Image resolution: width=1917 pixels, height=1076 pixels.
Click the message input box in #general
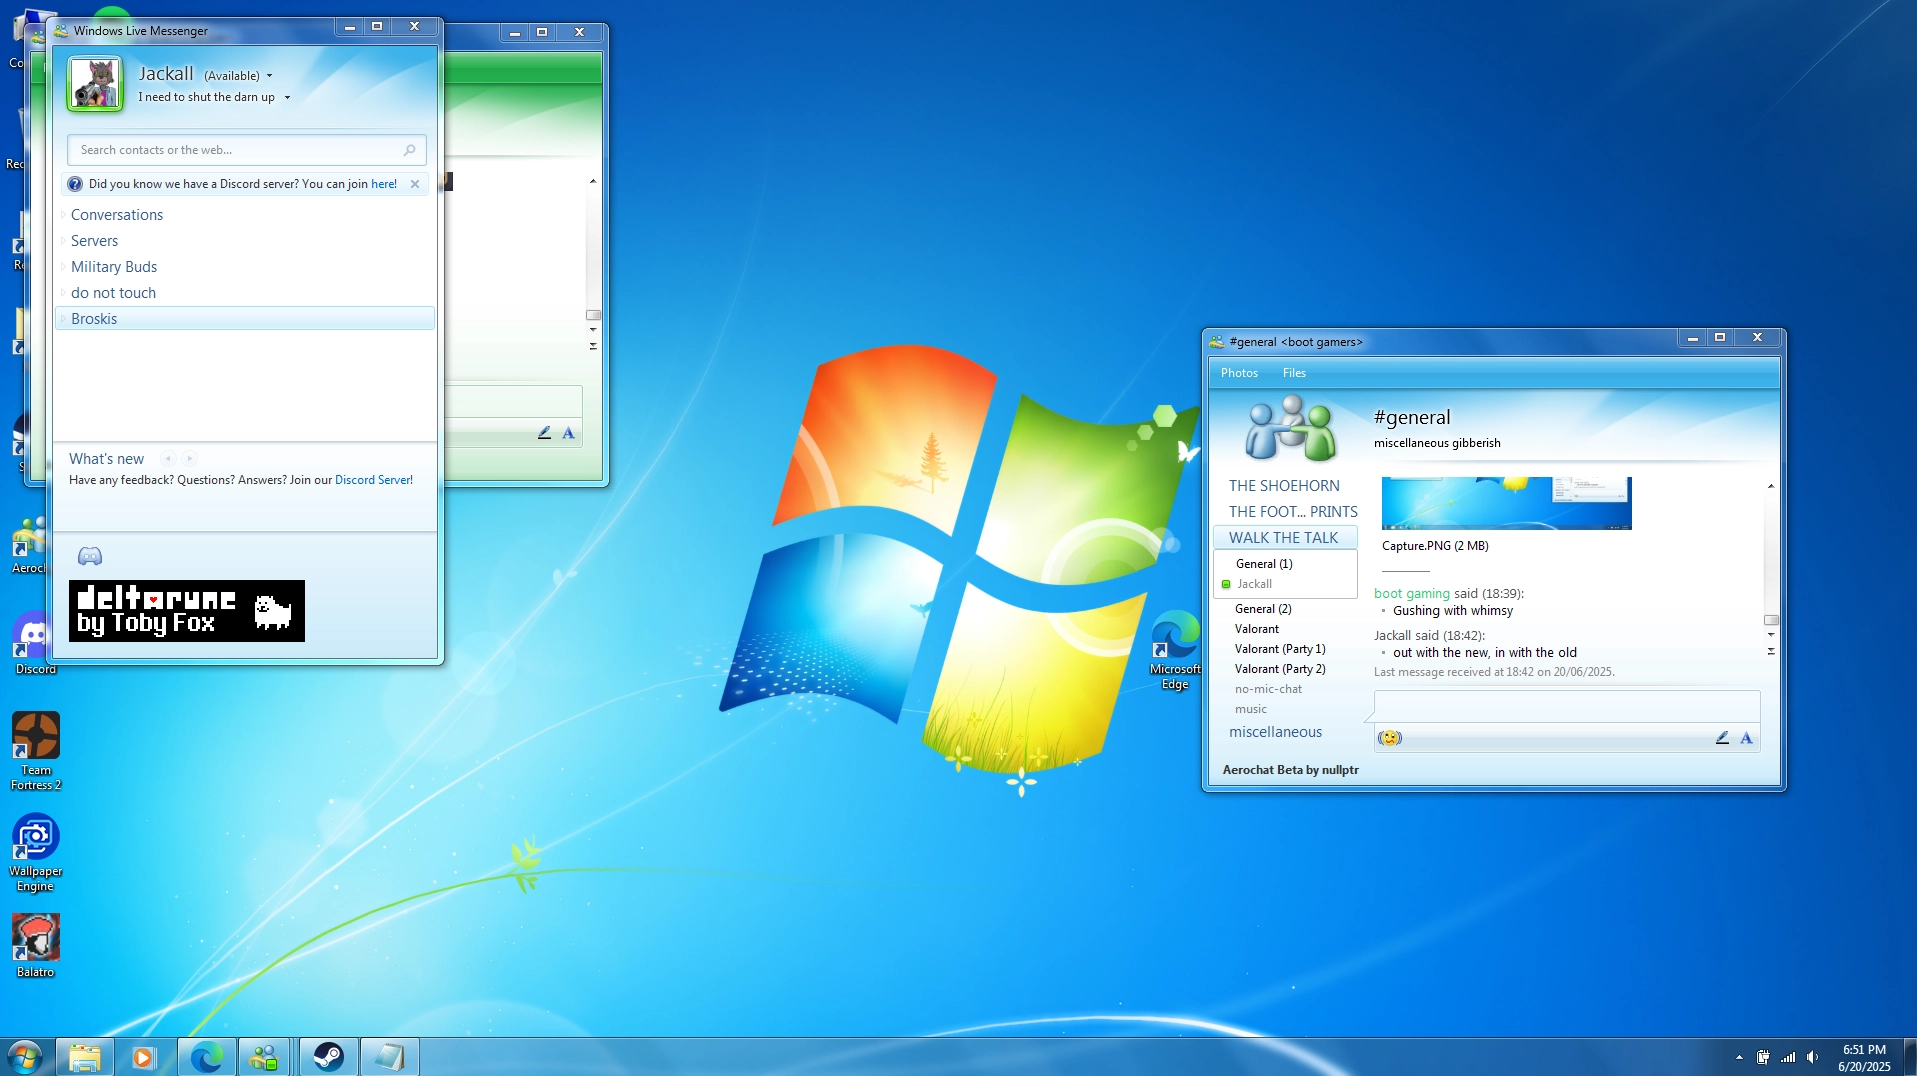pos(1567,706)
